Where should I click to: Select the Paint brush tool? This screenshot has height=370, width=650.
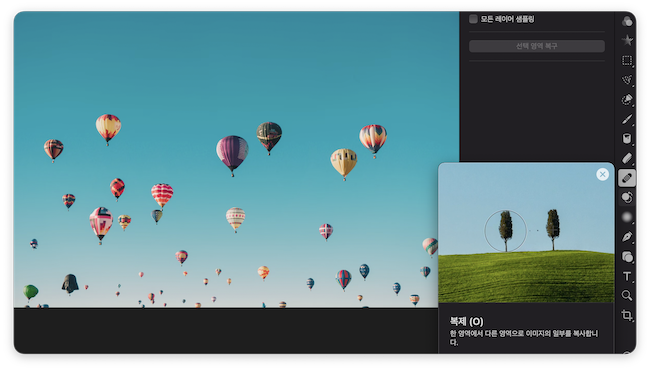click(627, 119)
